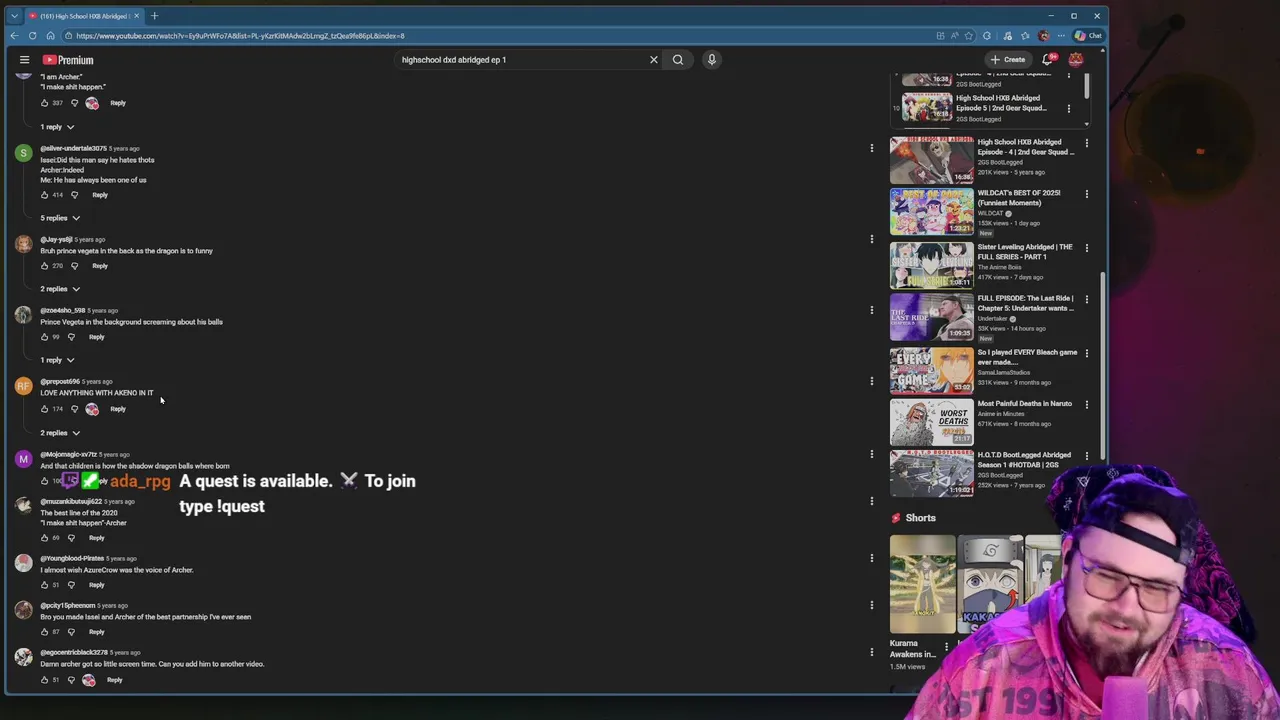The width and height of the screenshot is (1280, 720).
Task: Clear the search box with X
Action: (654, 60)
